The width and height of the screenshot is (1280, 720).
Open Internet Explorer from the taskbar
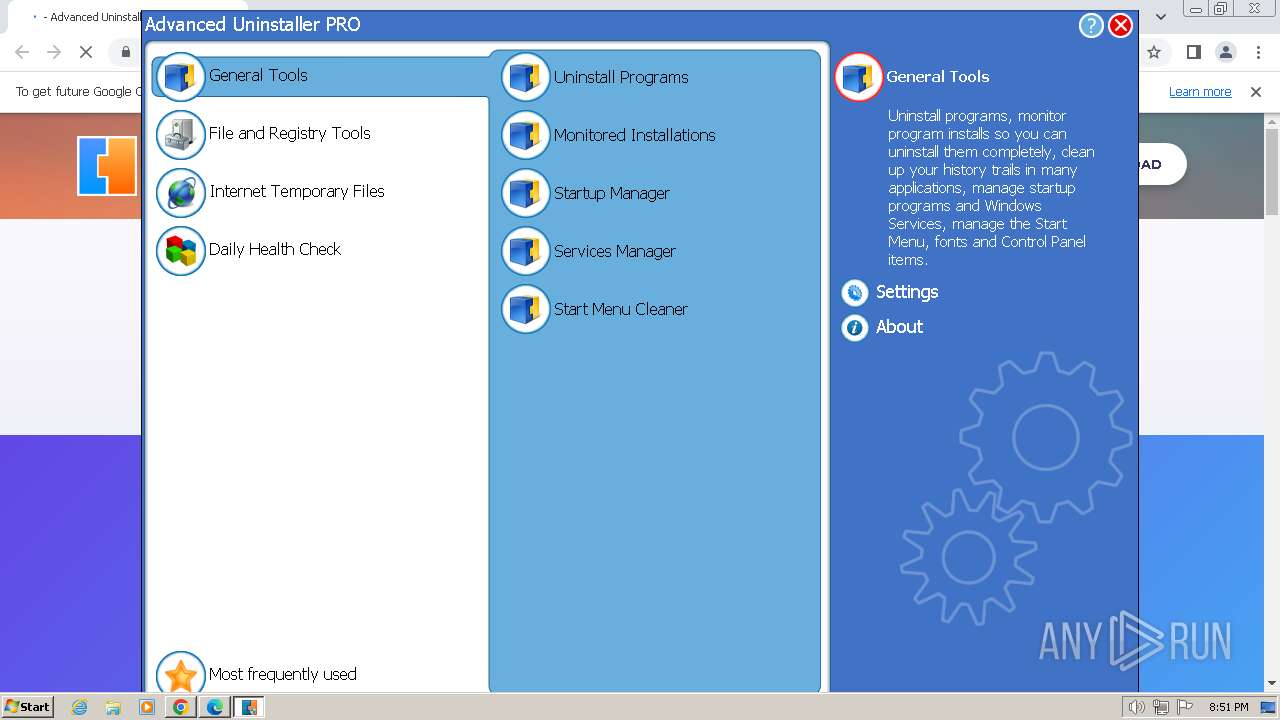point(80,707)
